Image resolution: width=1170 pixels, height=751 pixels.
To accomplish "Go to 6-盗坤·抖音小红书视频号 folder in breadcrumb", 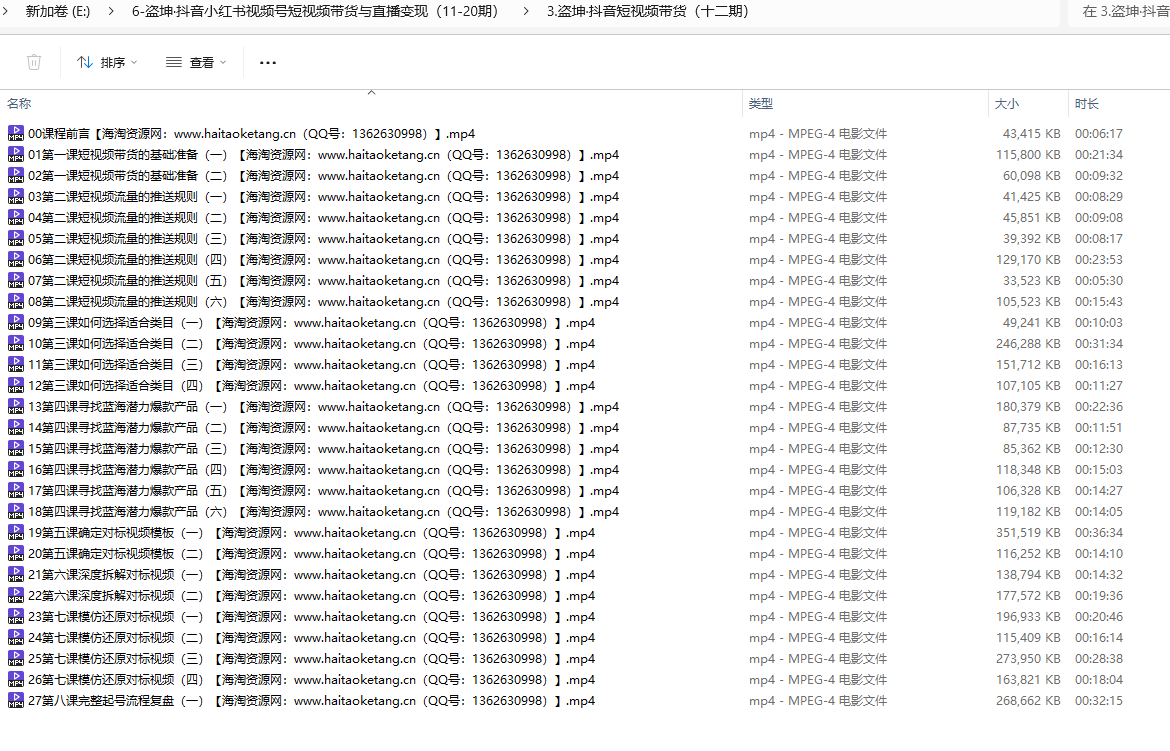I will click(x=315, y=12).
